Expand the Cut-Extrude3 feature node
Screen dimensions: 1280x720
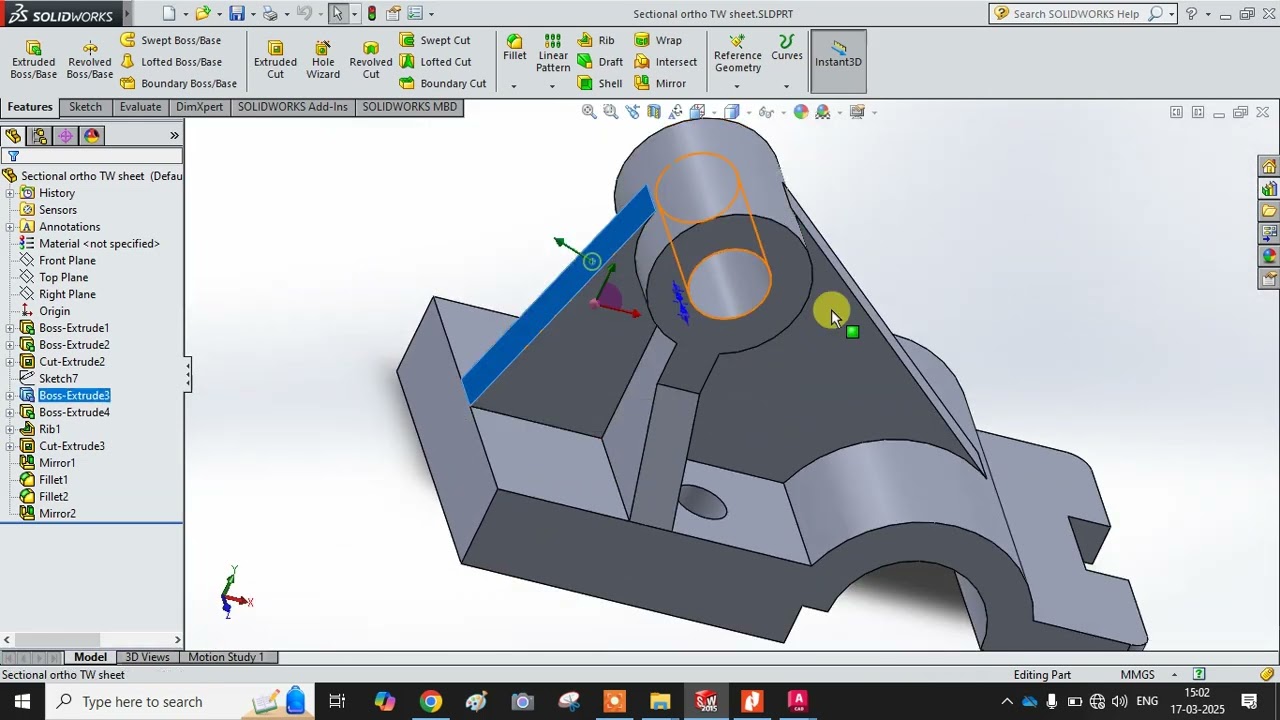tap(10, 446)
